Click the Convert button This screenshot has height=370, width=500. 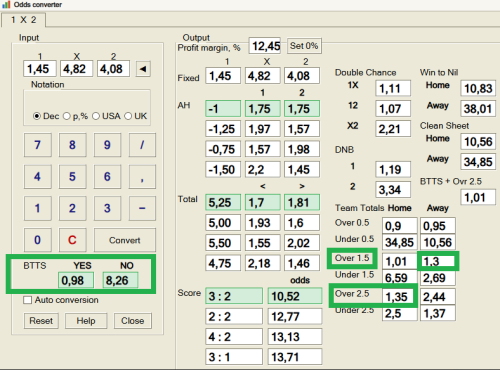pyautogui.click(x=125, y=240)
